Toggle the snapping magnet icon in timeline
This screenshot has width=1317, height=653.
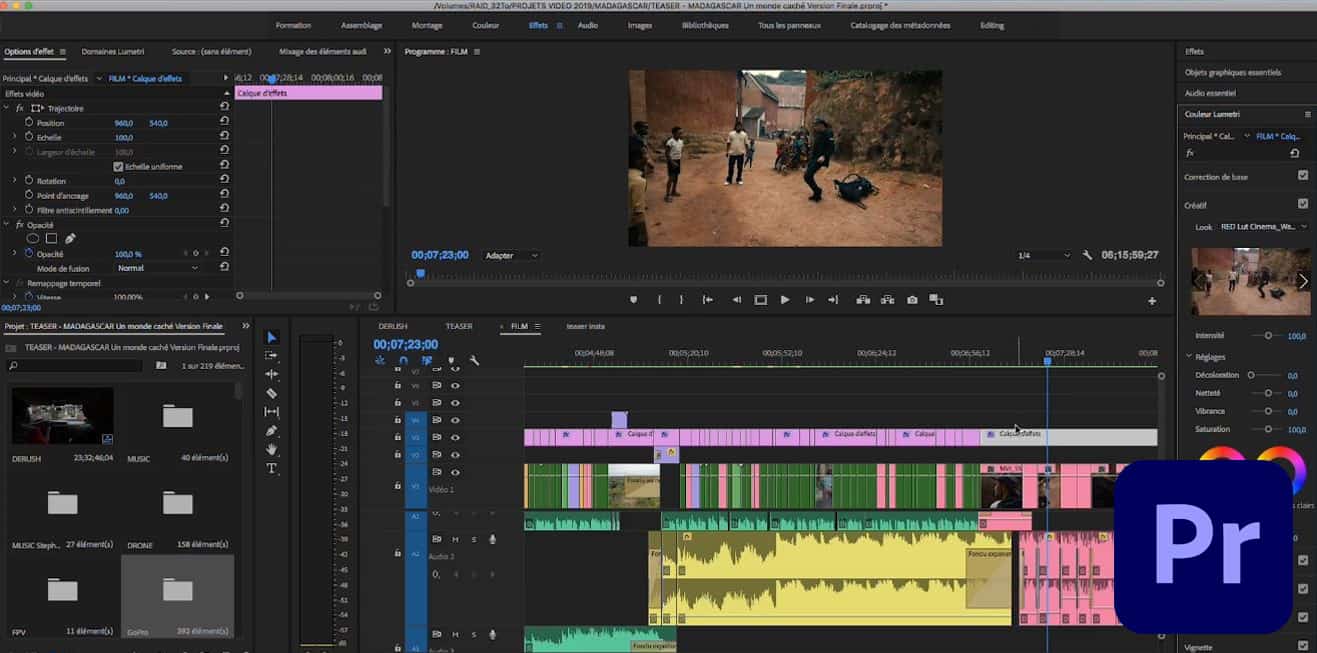(404, 360)
